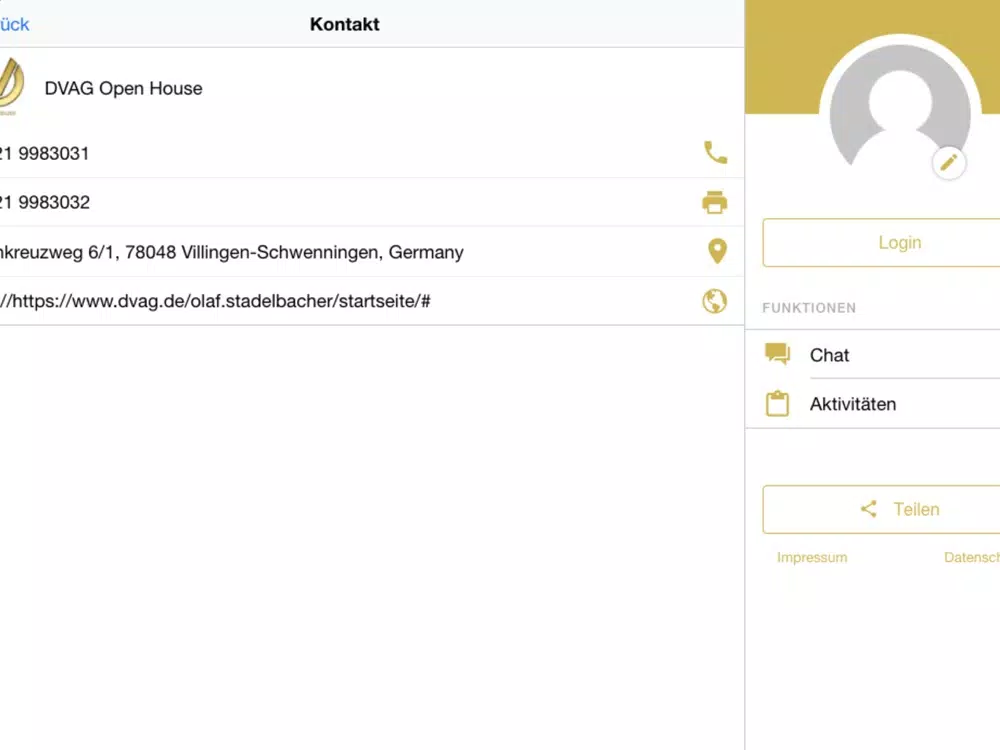1000x750 pixels.
Task: Tap the DVAG Open House logo
Action: pyautogui.click(x=11, y=87)
